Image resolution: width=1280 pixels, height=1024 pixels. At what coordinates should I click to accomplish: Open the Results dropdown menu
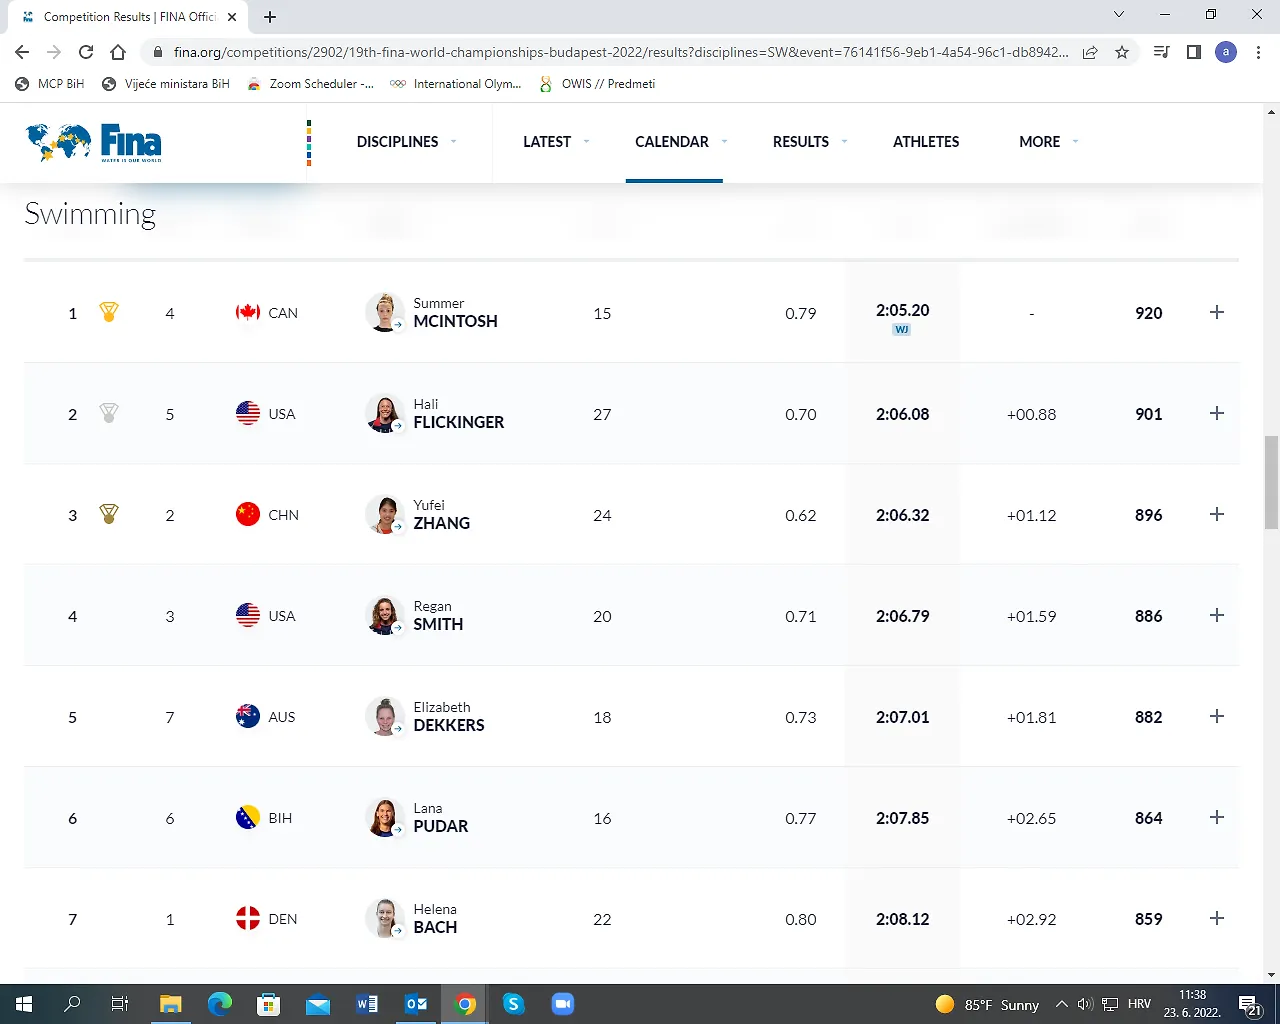tap(809, 142)
